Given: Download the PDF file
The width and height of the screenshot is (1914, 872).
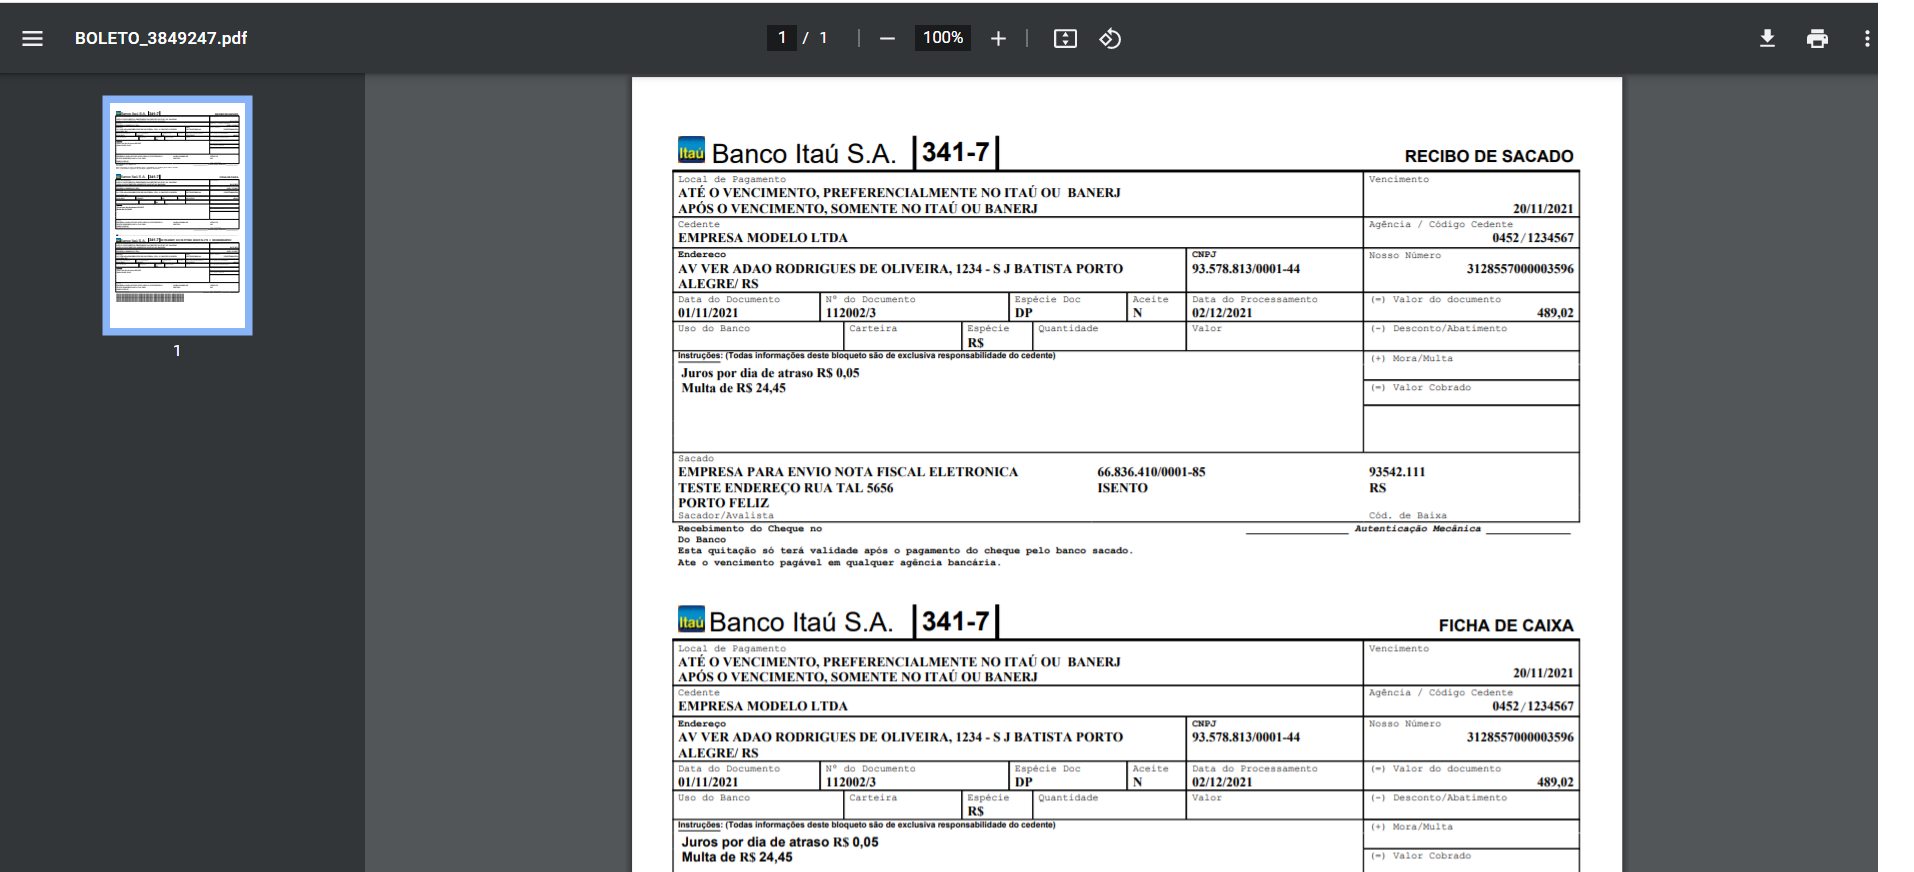Looking at the screenshot, I should (1767, 38).
